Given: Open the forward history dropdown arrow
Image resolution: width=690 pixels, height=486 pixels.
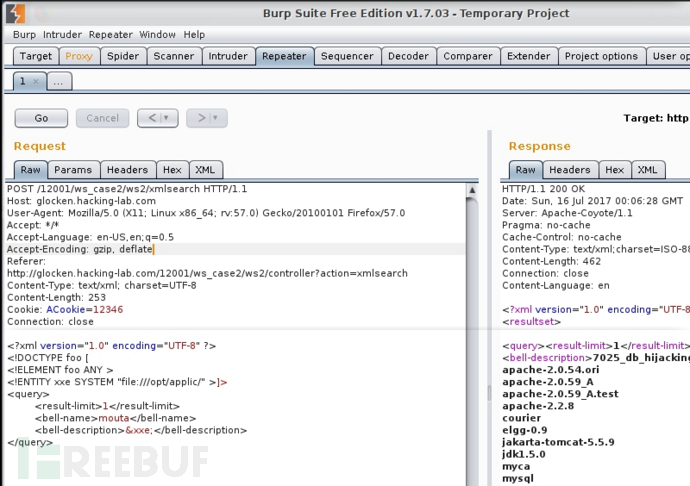Looking at the screenshot, I should click(x=216, y=118).
